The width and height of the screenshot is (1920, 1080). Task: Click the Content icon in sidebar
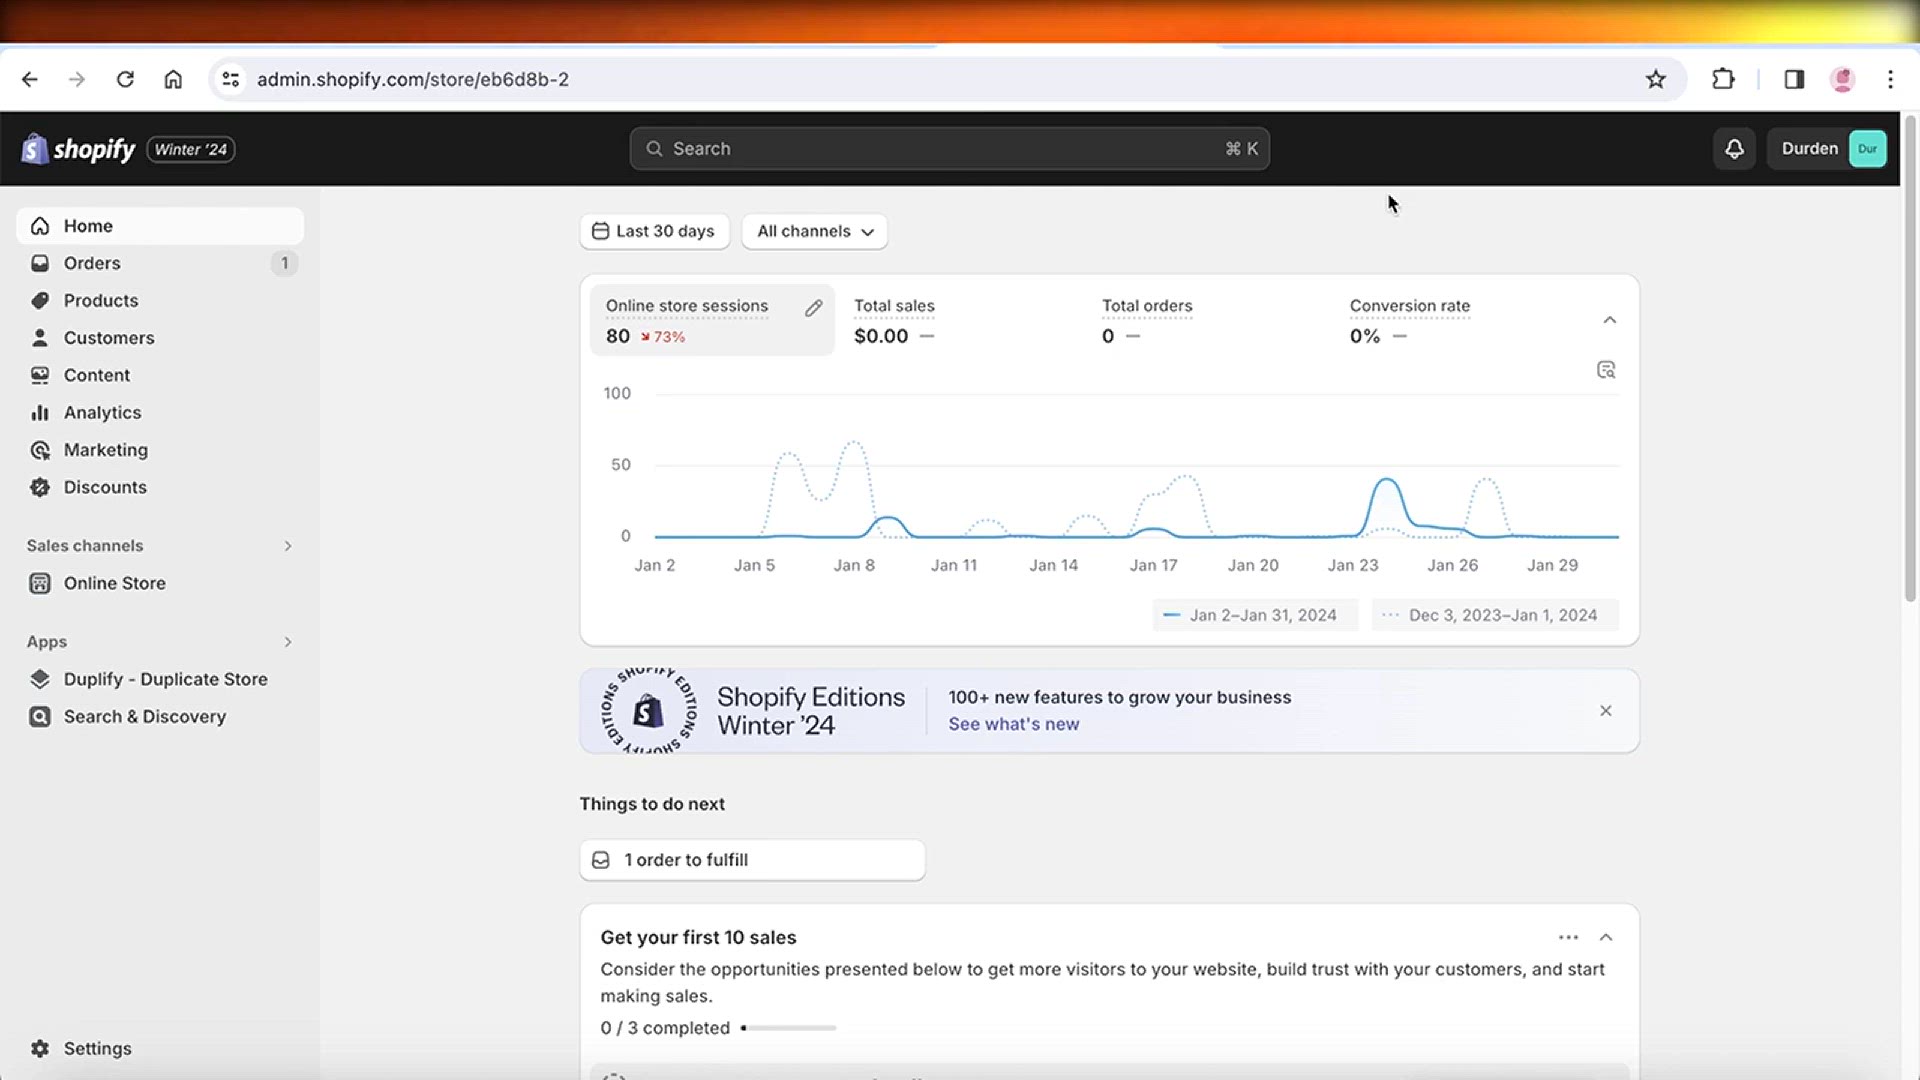pos(40,375)
